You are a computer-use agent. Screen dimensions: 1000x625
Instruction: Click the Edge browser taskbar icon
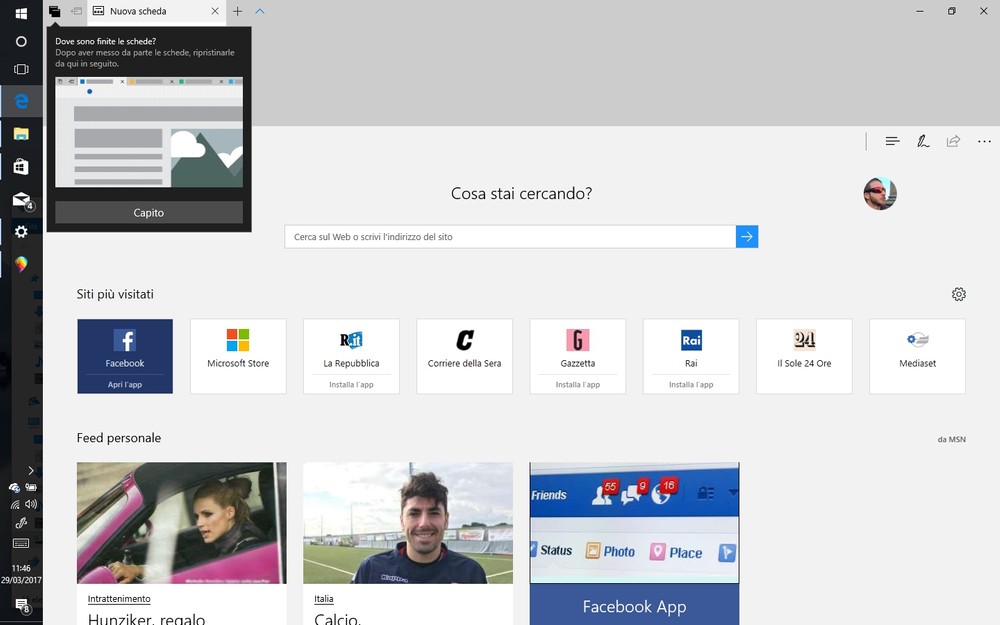(x=21, y=101)
